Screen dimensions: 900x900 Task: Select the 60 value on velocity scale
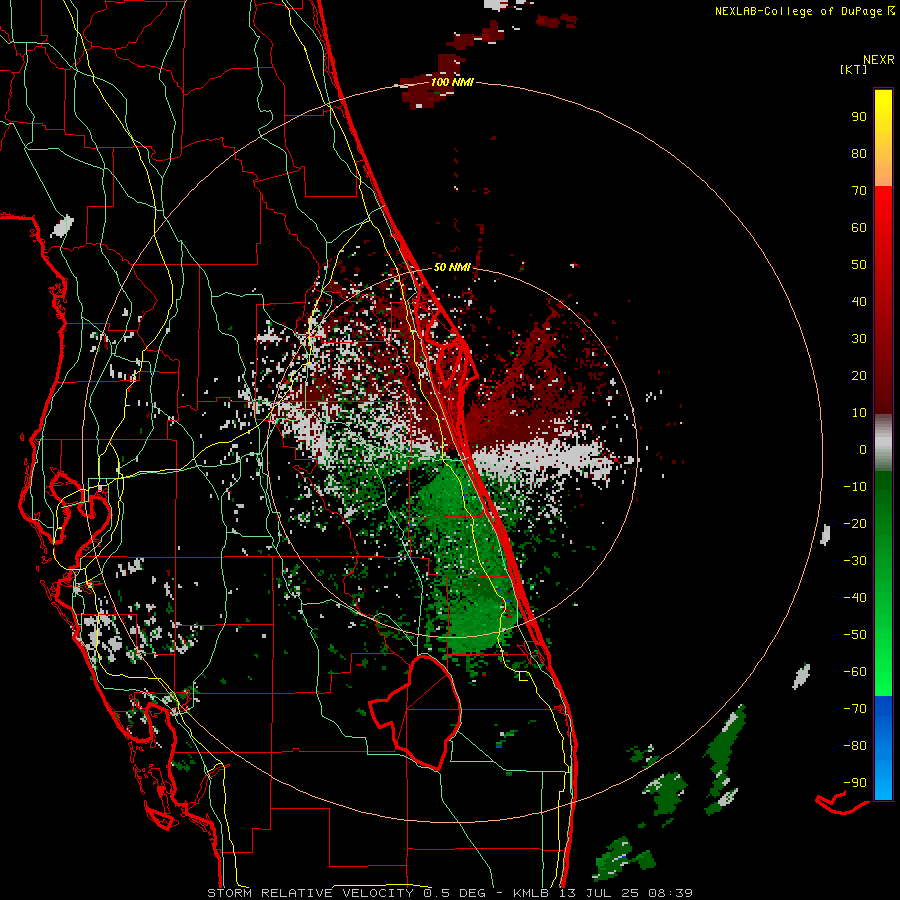point(859,228)
